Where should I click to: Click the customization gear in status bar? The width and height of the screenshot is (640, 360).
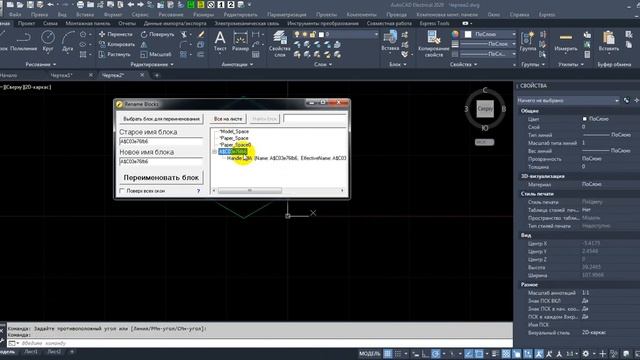coord(586,354)
